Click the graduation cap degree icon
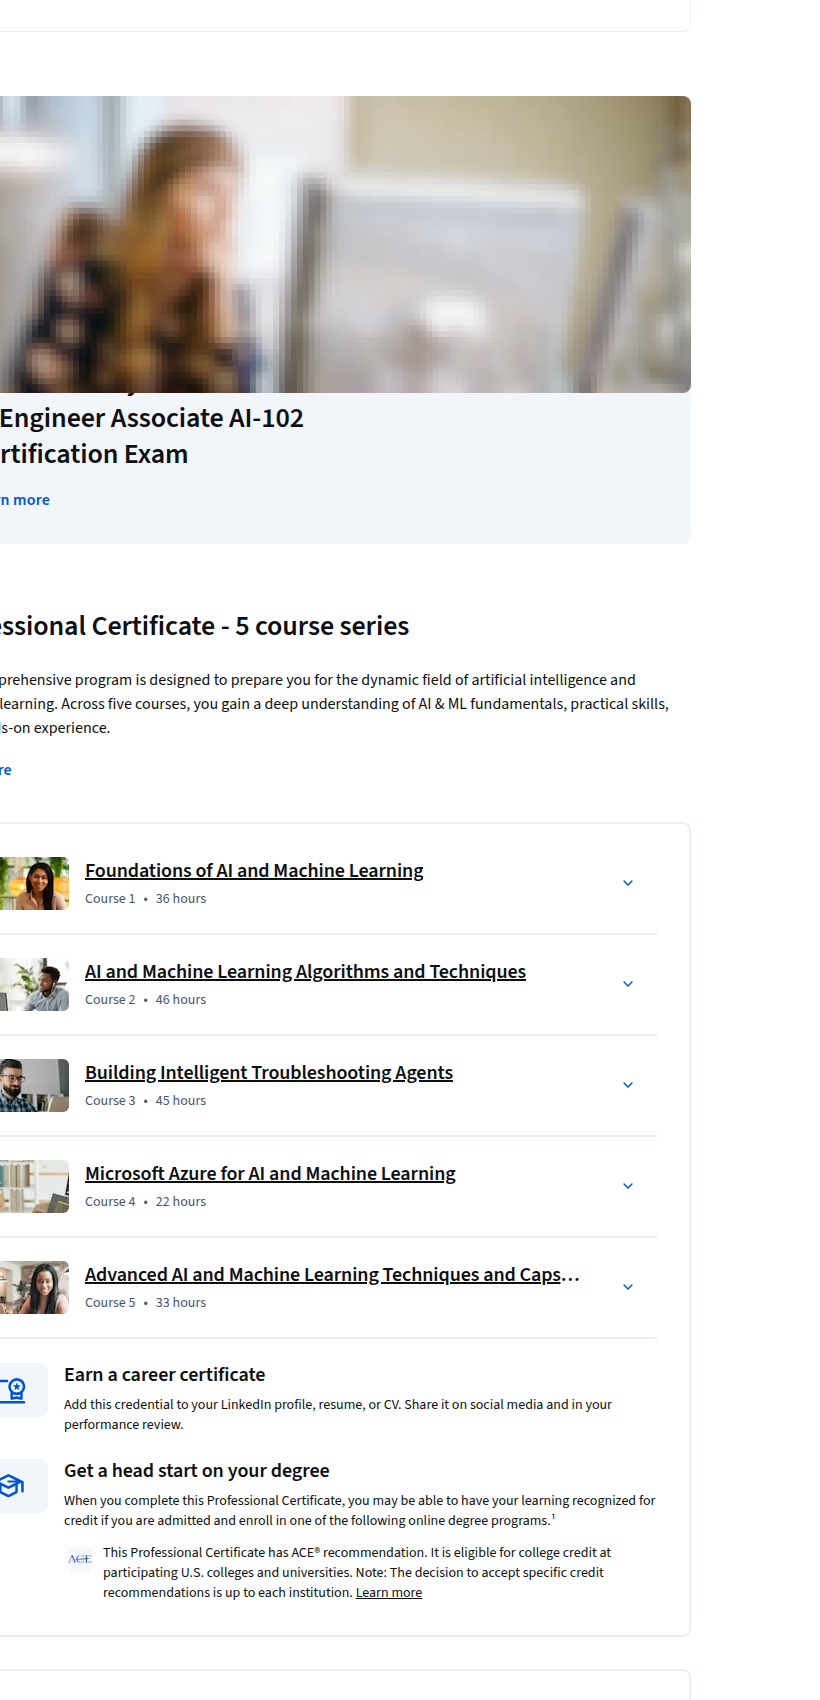This screenshot has width=820, height=1700. click(12, 1486)
